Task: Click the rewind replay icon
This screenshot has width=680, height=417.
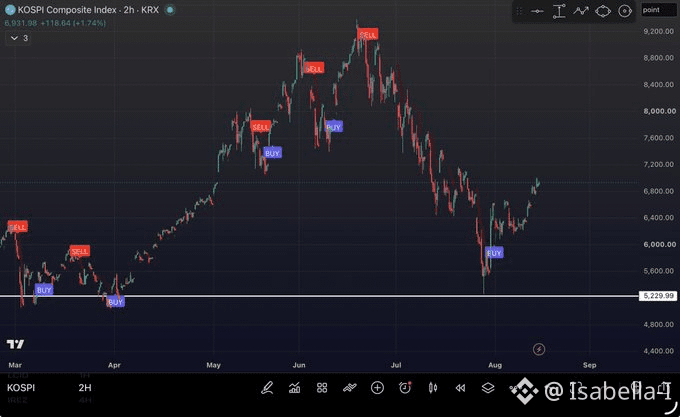Action: (460, 388)
